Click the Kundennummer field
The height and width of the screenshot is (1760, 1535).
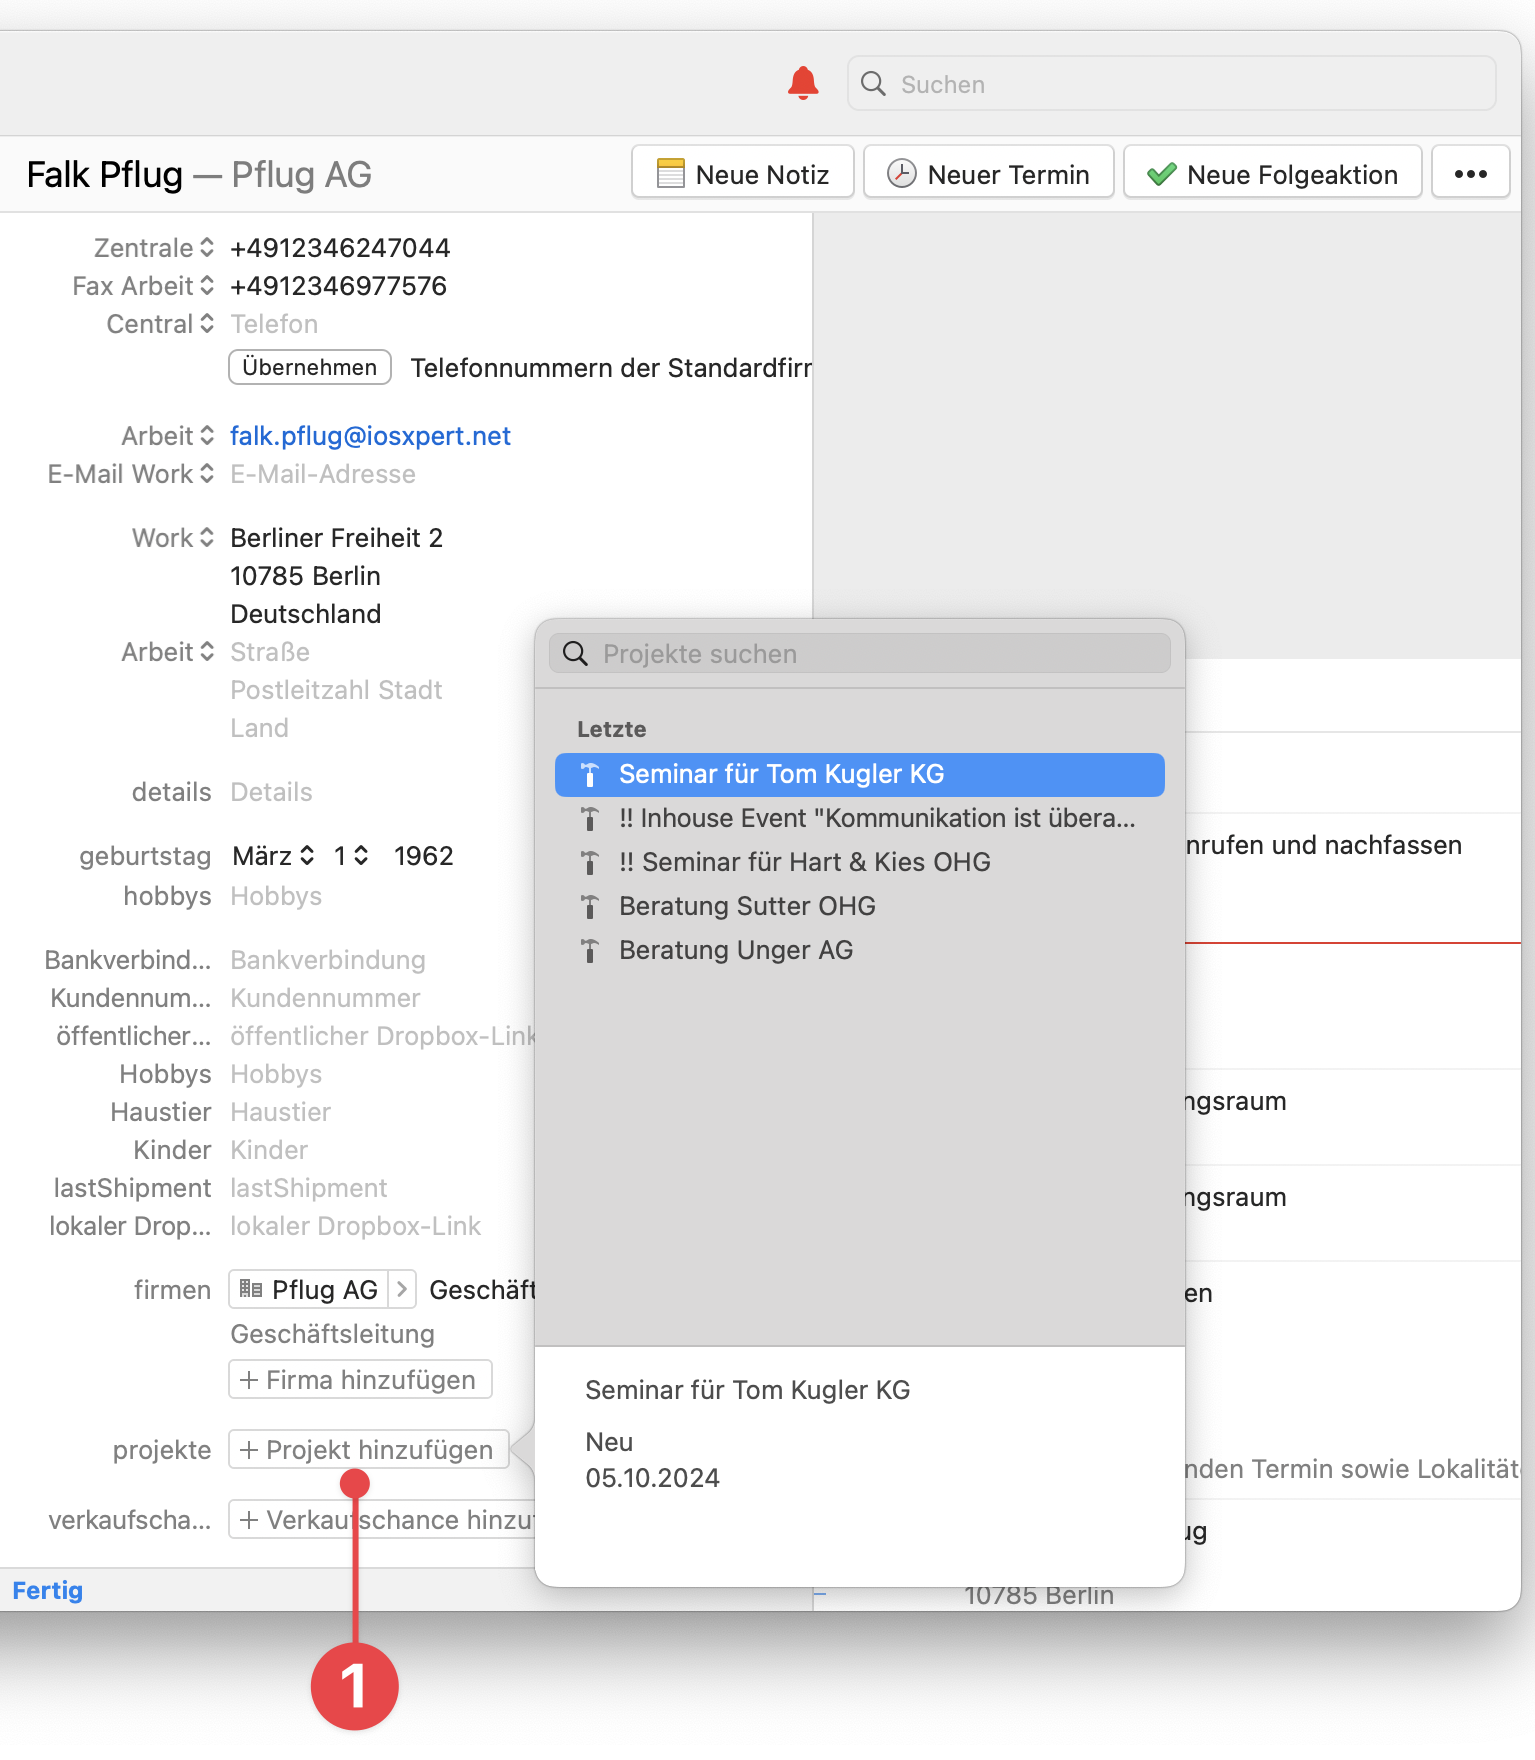(x=325, y=998)
